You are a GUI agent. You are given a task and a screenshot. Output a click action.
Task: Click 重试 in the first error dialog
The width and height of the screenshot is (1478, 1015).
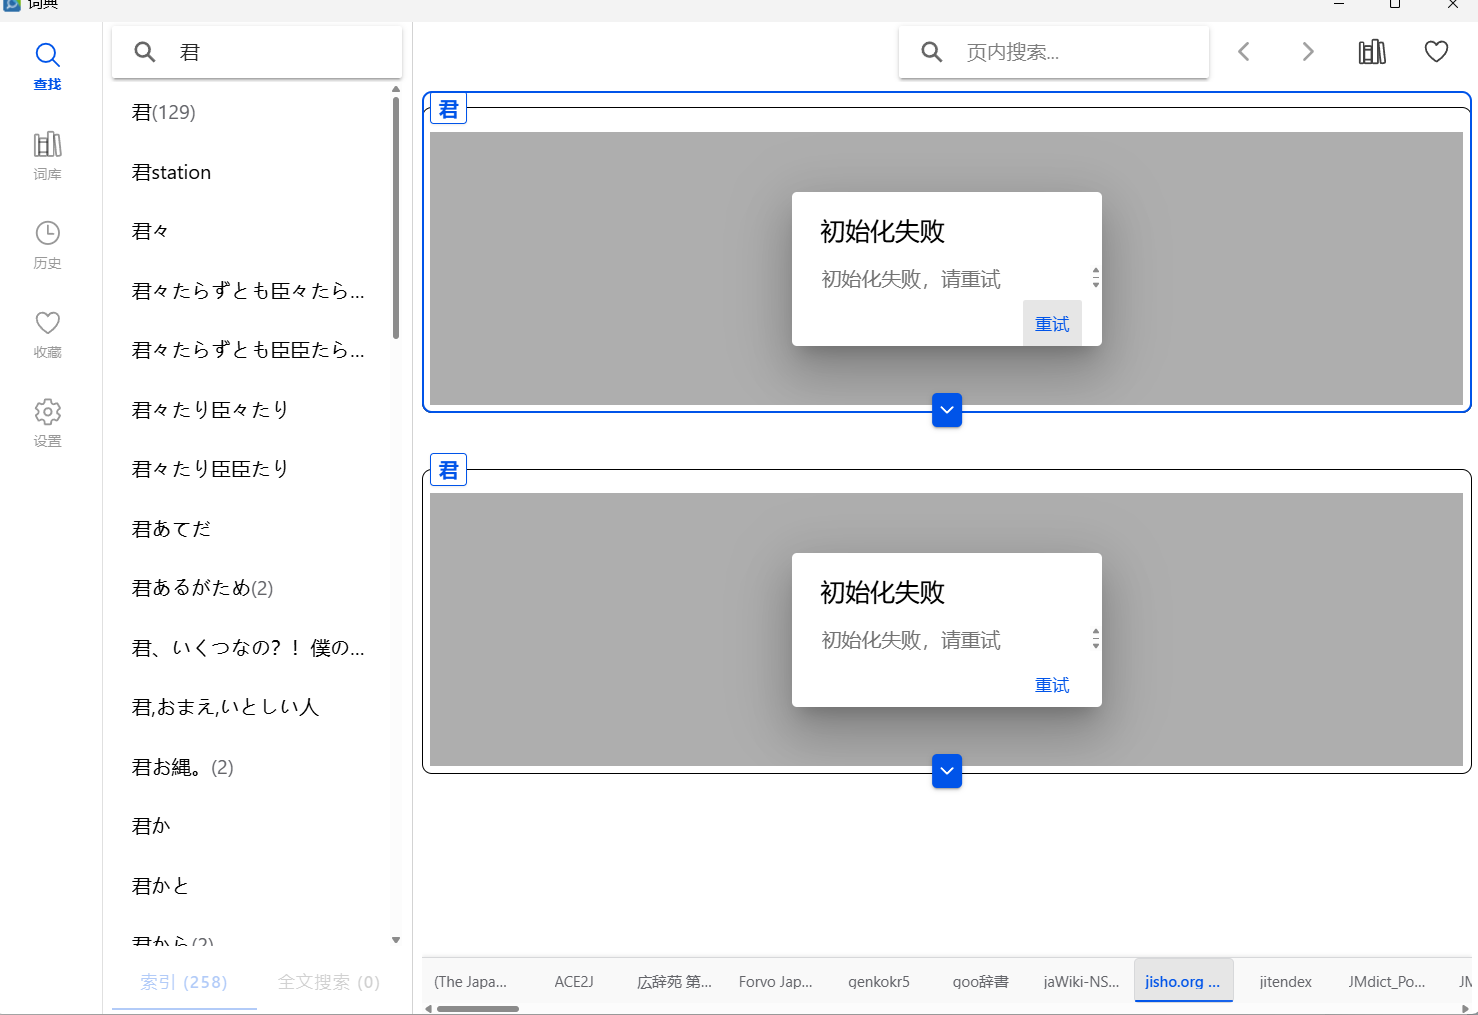pos(1052,324)
